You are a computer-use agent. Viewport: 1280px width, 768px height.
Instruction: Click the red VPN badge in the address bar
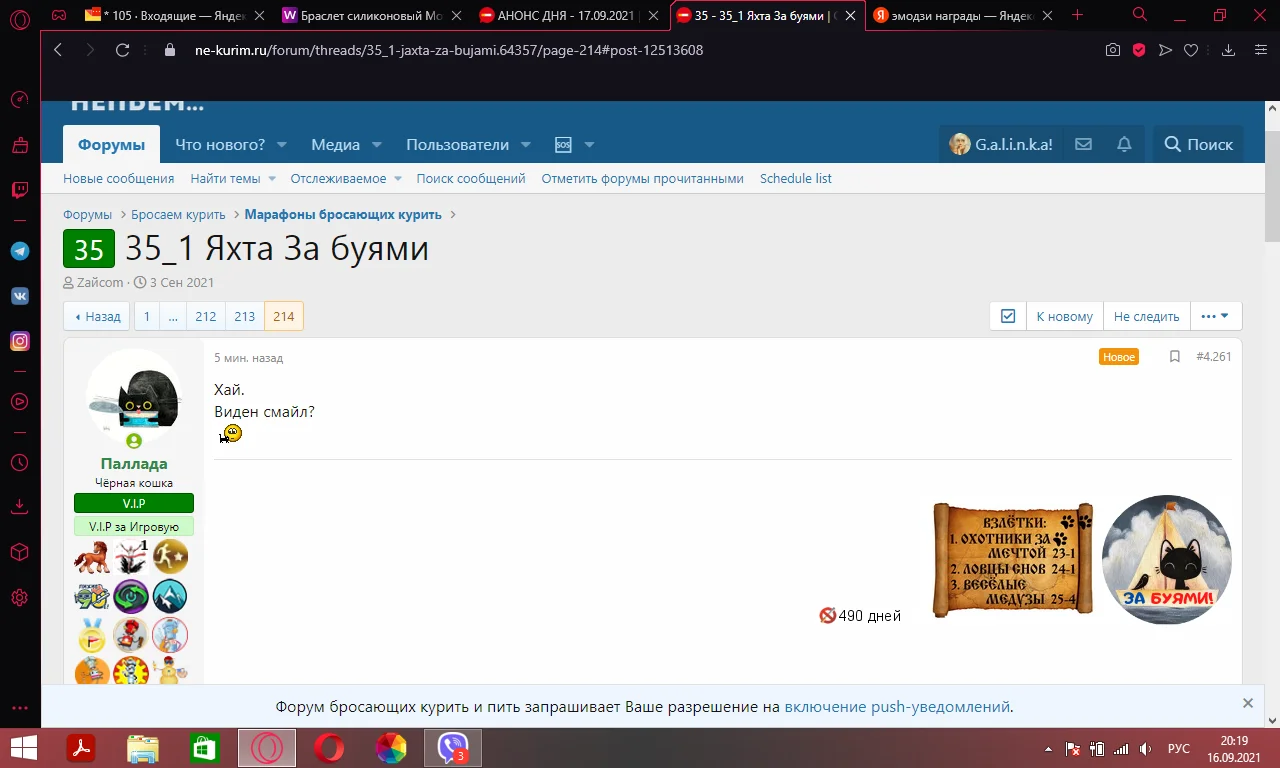tap(1139, 49)
